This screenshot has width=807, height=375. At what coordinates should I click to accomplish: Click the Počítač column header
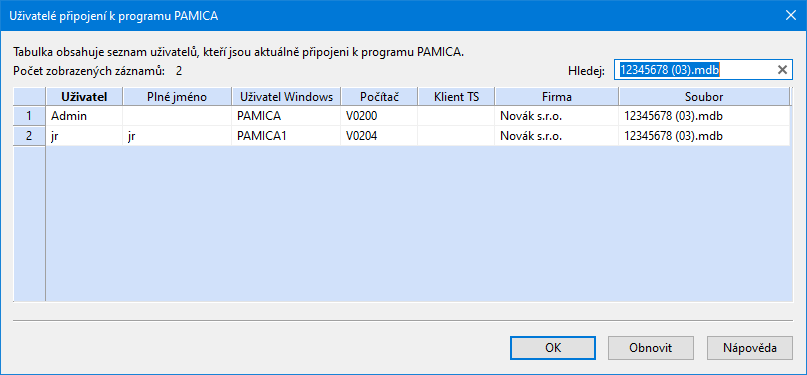[x=379, y=96]
